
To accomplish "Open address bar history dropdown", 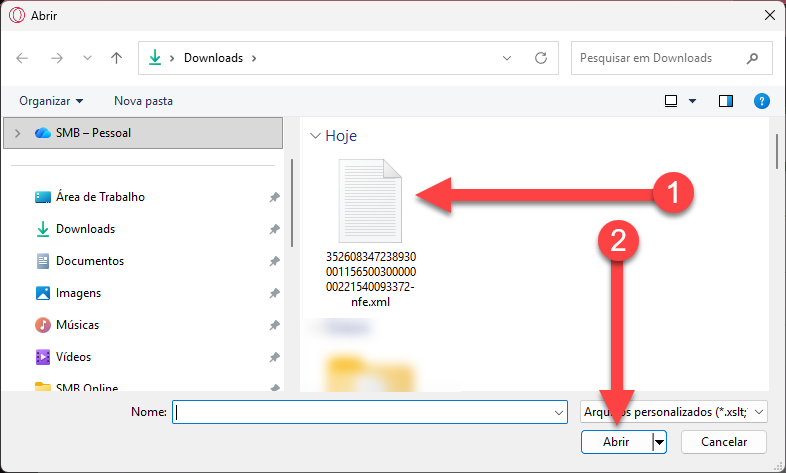I will (x=507, y=58).
